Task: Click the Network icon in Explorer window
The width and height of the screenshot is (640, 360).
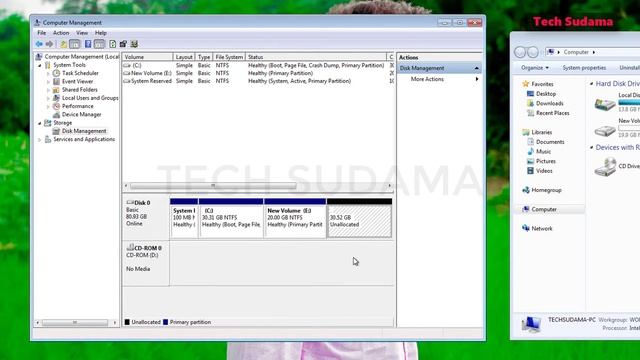Action: click(x=526, y=228)
